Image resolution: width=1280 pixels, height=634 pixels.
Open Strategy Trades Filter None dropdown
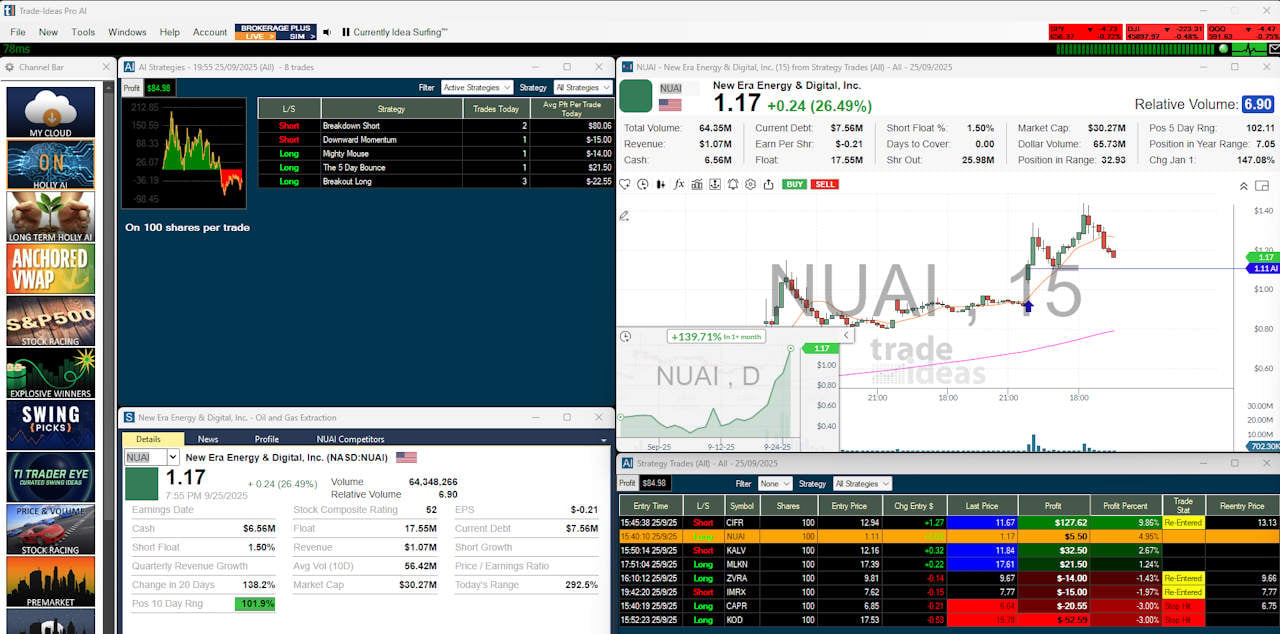click(774, 483)
